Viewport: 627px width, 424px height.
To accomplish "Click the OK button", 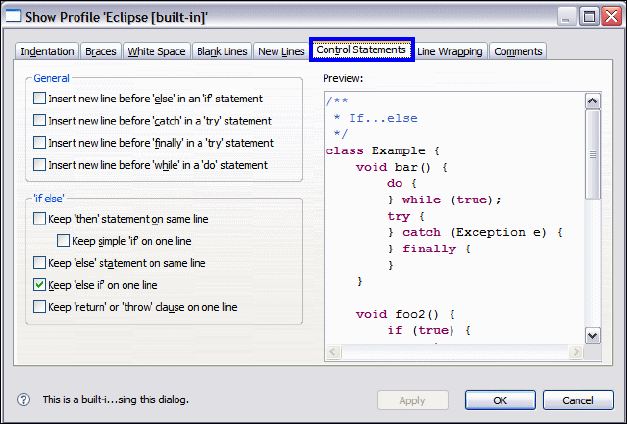I will [500, 400].
